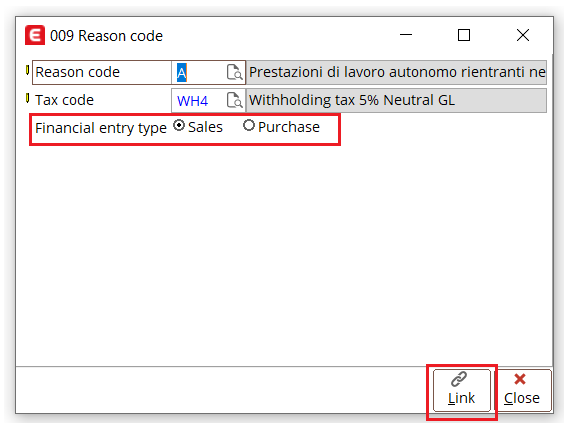The image size is (568, 424).
Task: Focus the Tax code field containing WH4
Action: pos(199,100)
